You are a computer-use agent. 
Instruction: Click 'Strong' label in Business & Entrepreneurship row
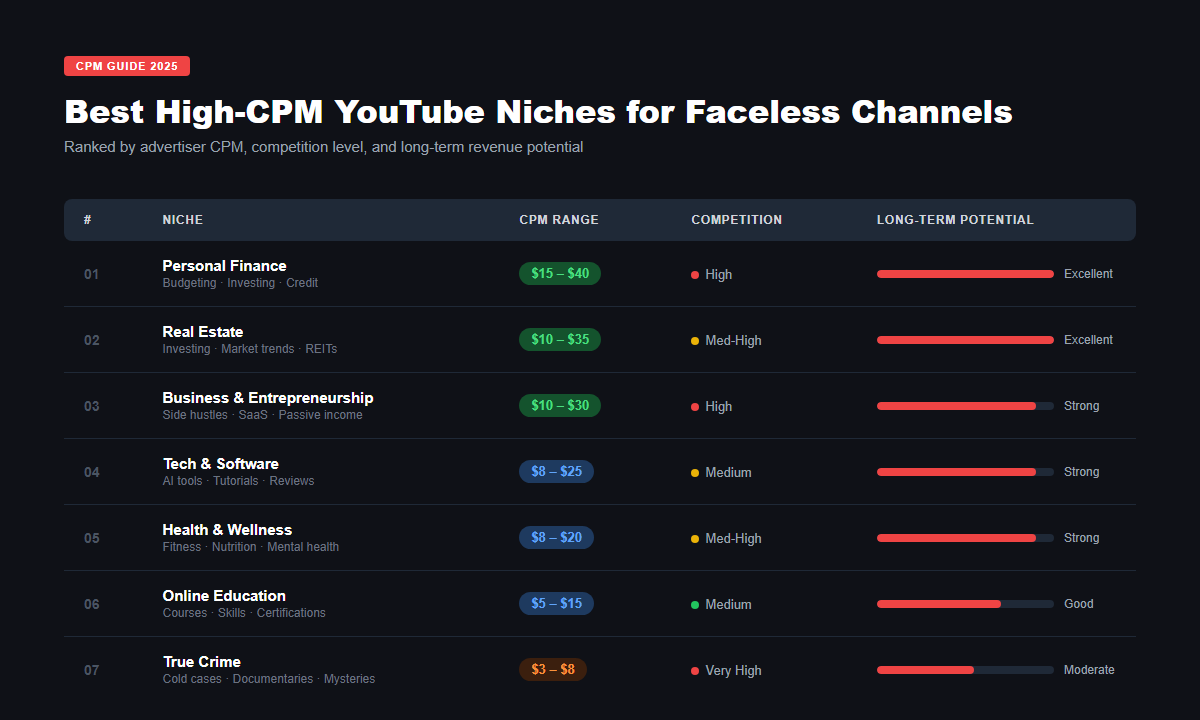point(1082,406)
